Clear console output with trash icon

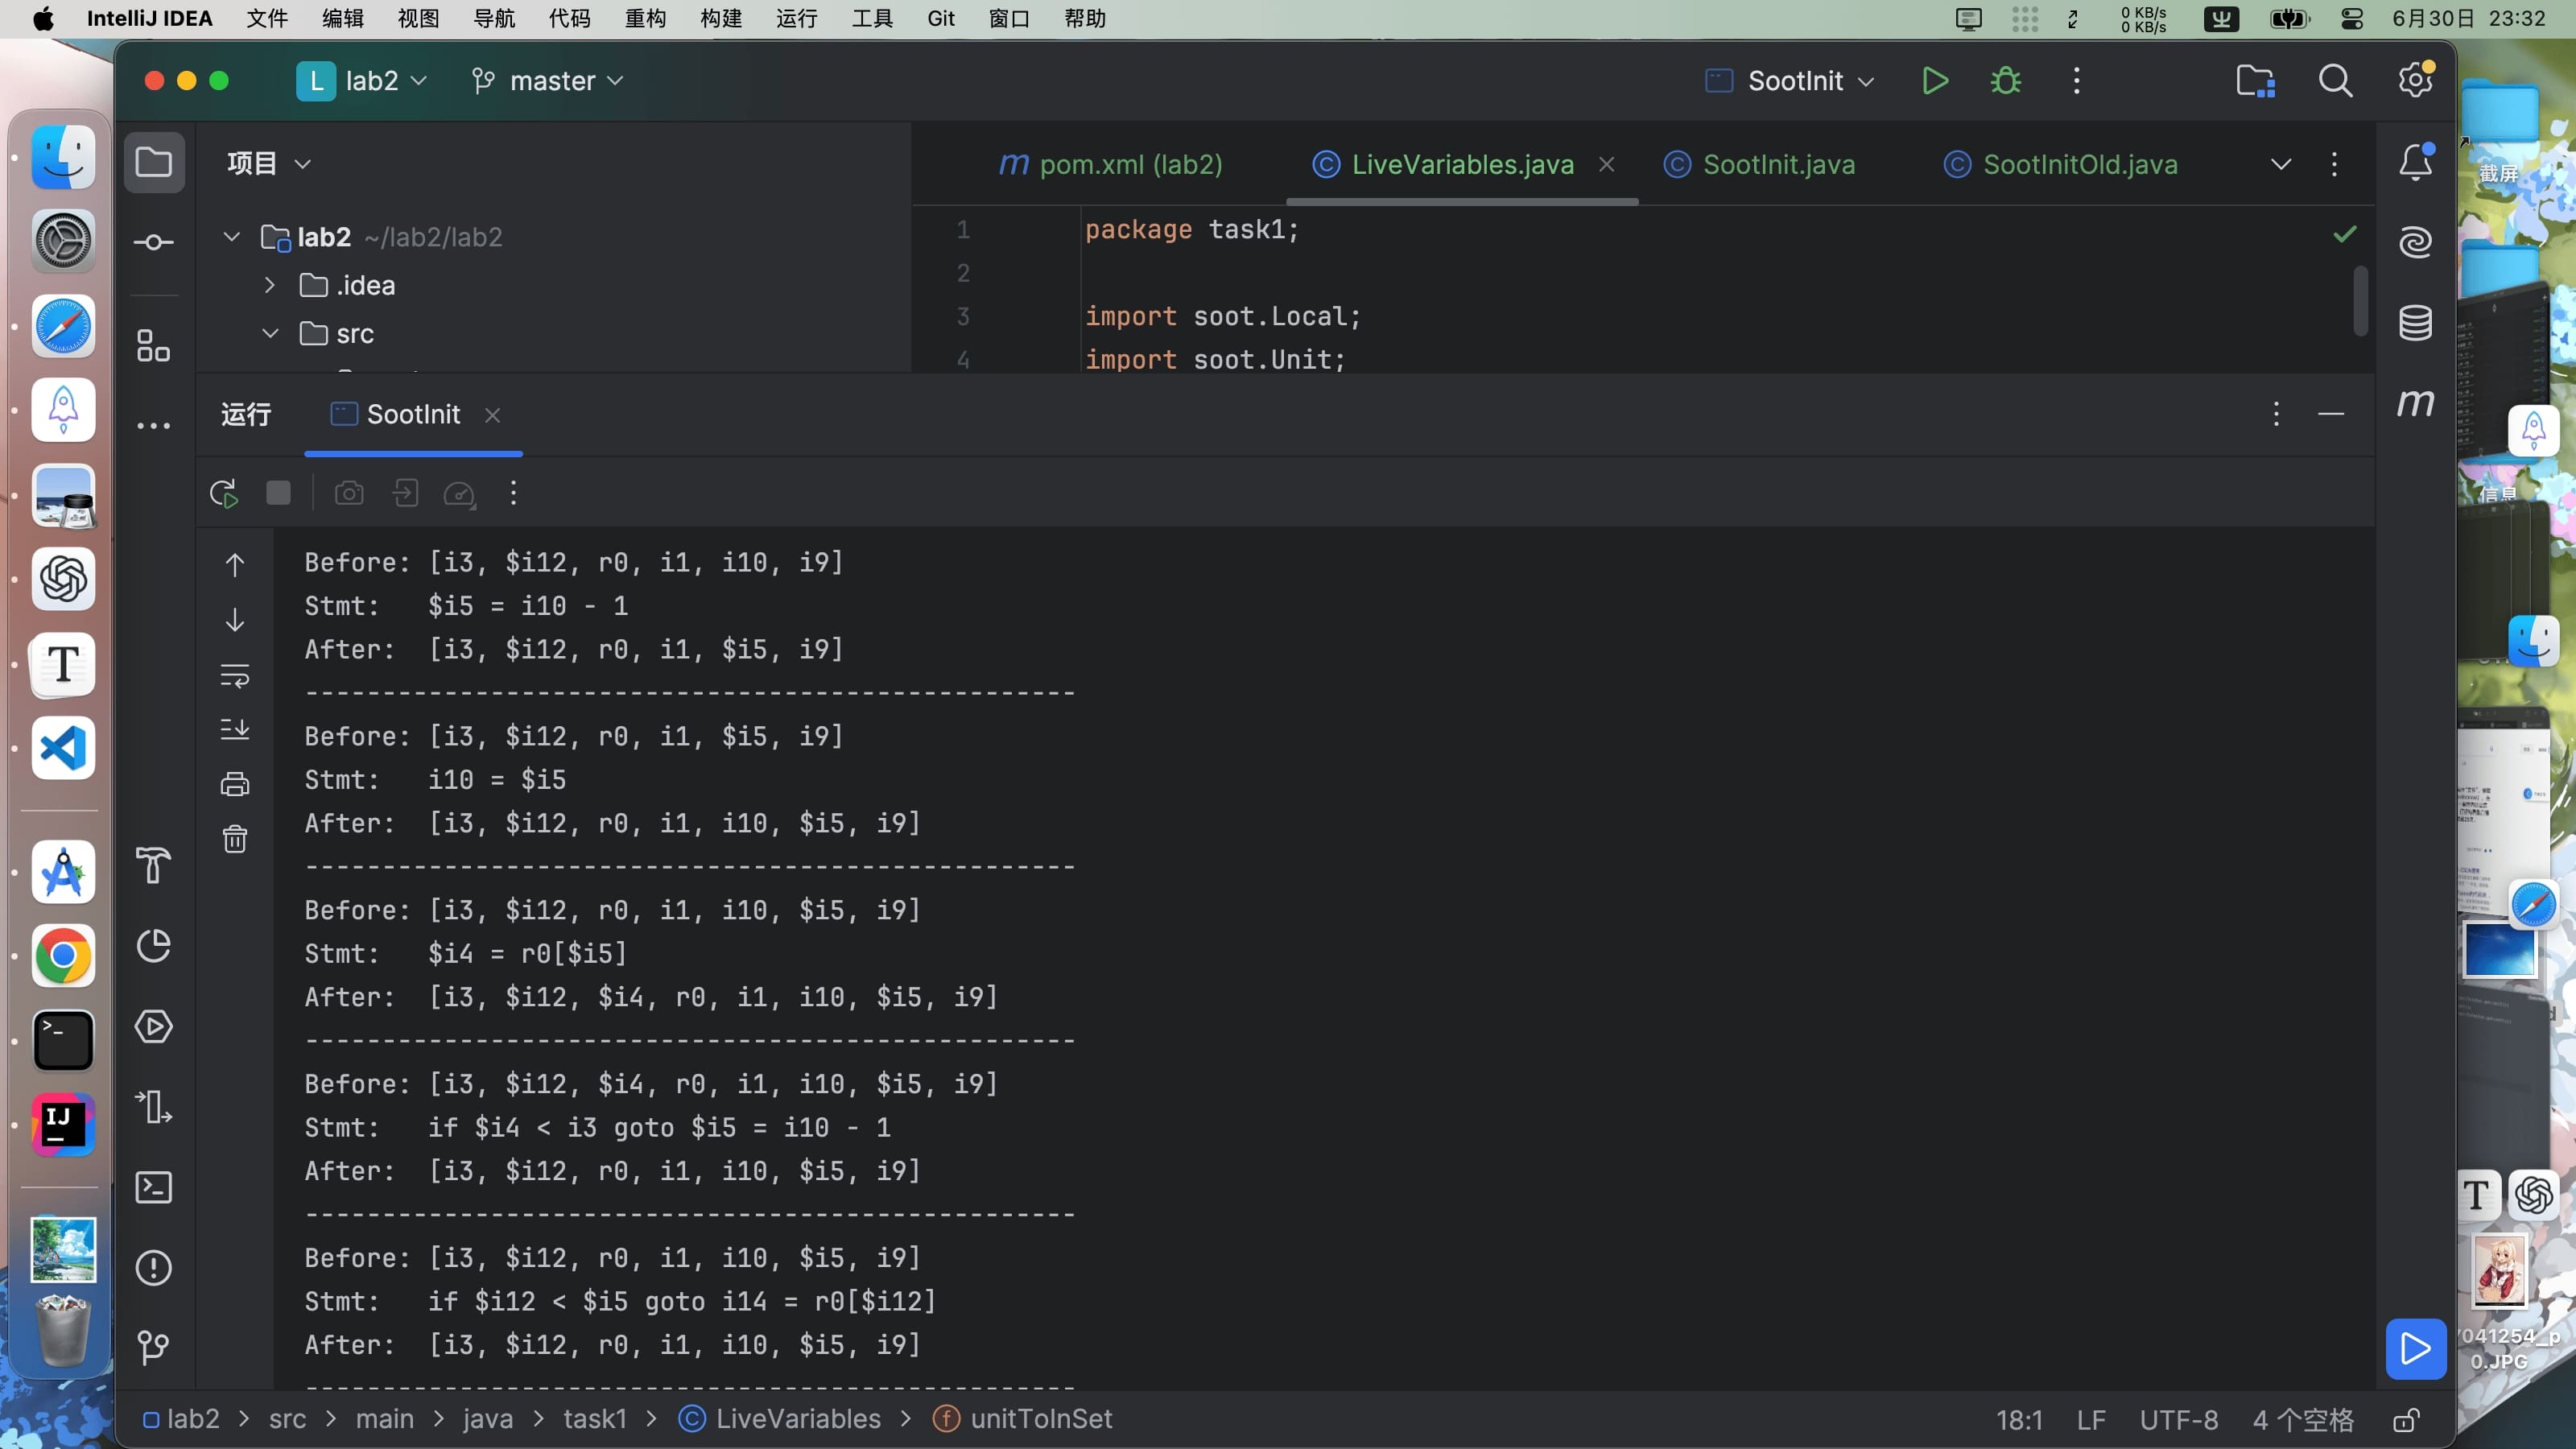tap(235, 838)
